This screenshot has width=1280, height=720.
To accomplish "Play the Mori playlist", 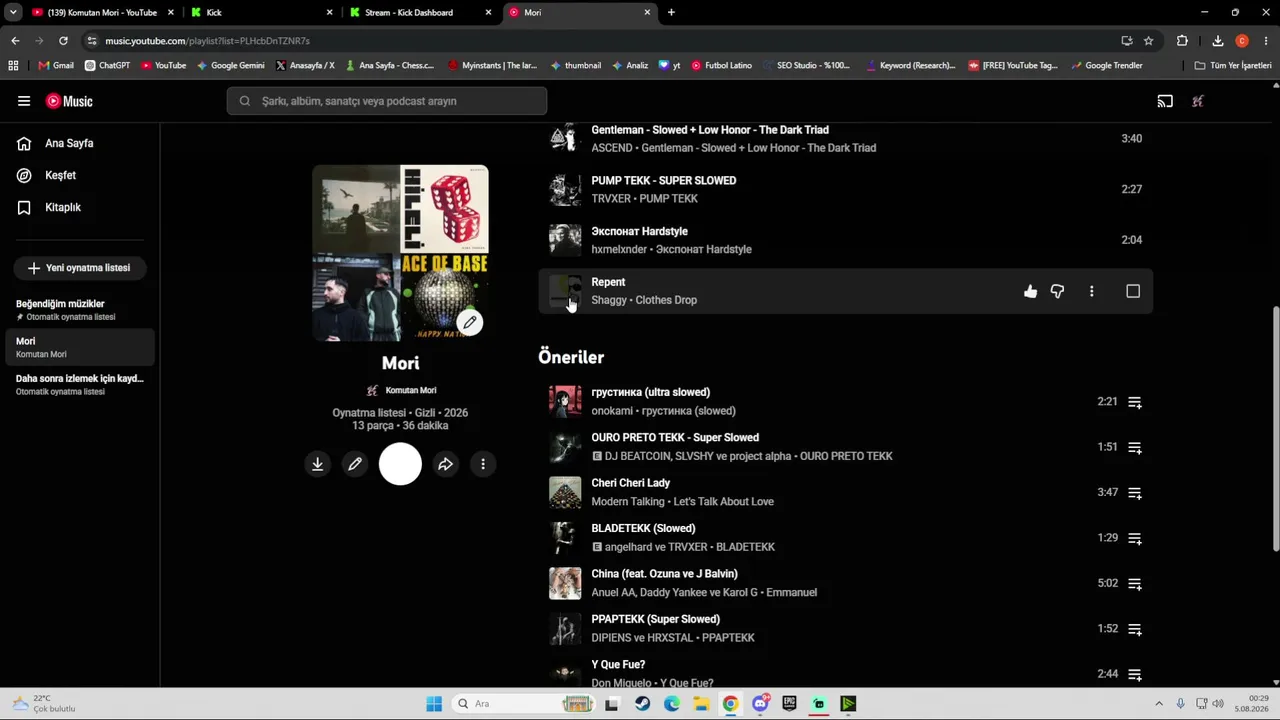I will (x=400, y=464).
